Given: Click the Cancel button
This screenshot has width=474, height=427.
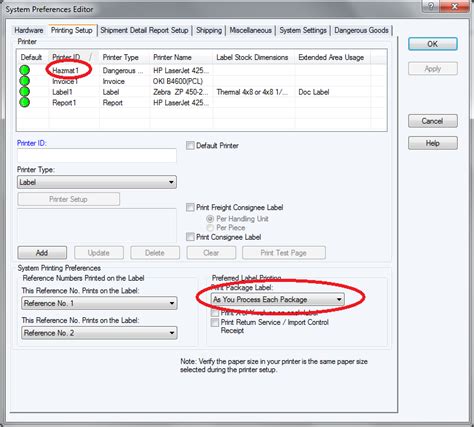Looking at the screenshot, I should 433,121.
